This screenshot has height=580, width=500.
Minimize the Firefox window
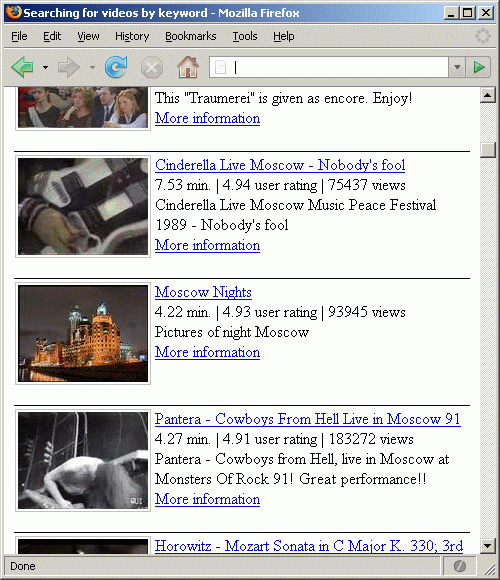[x=451, y=13]
